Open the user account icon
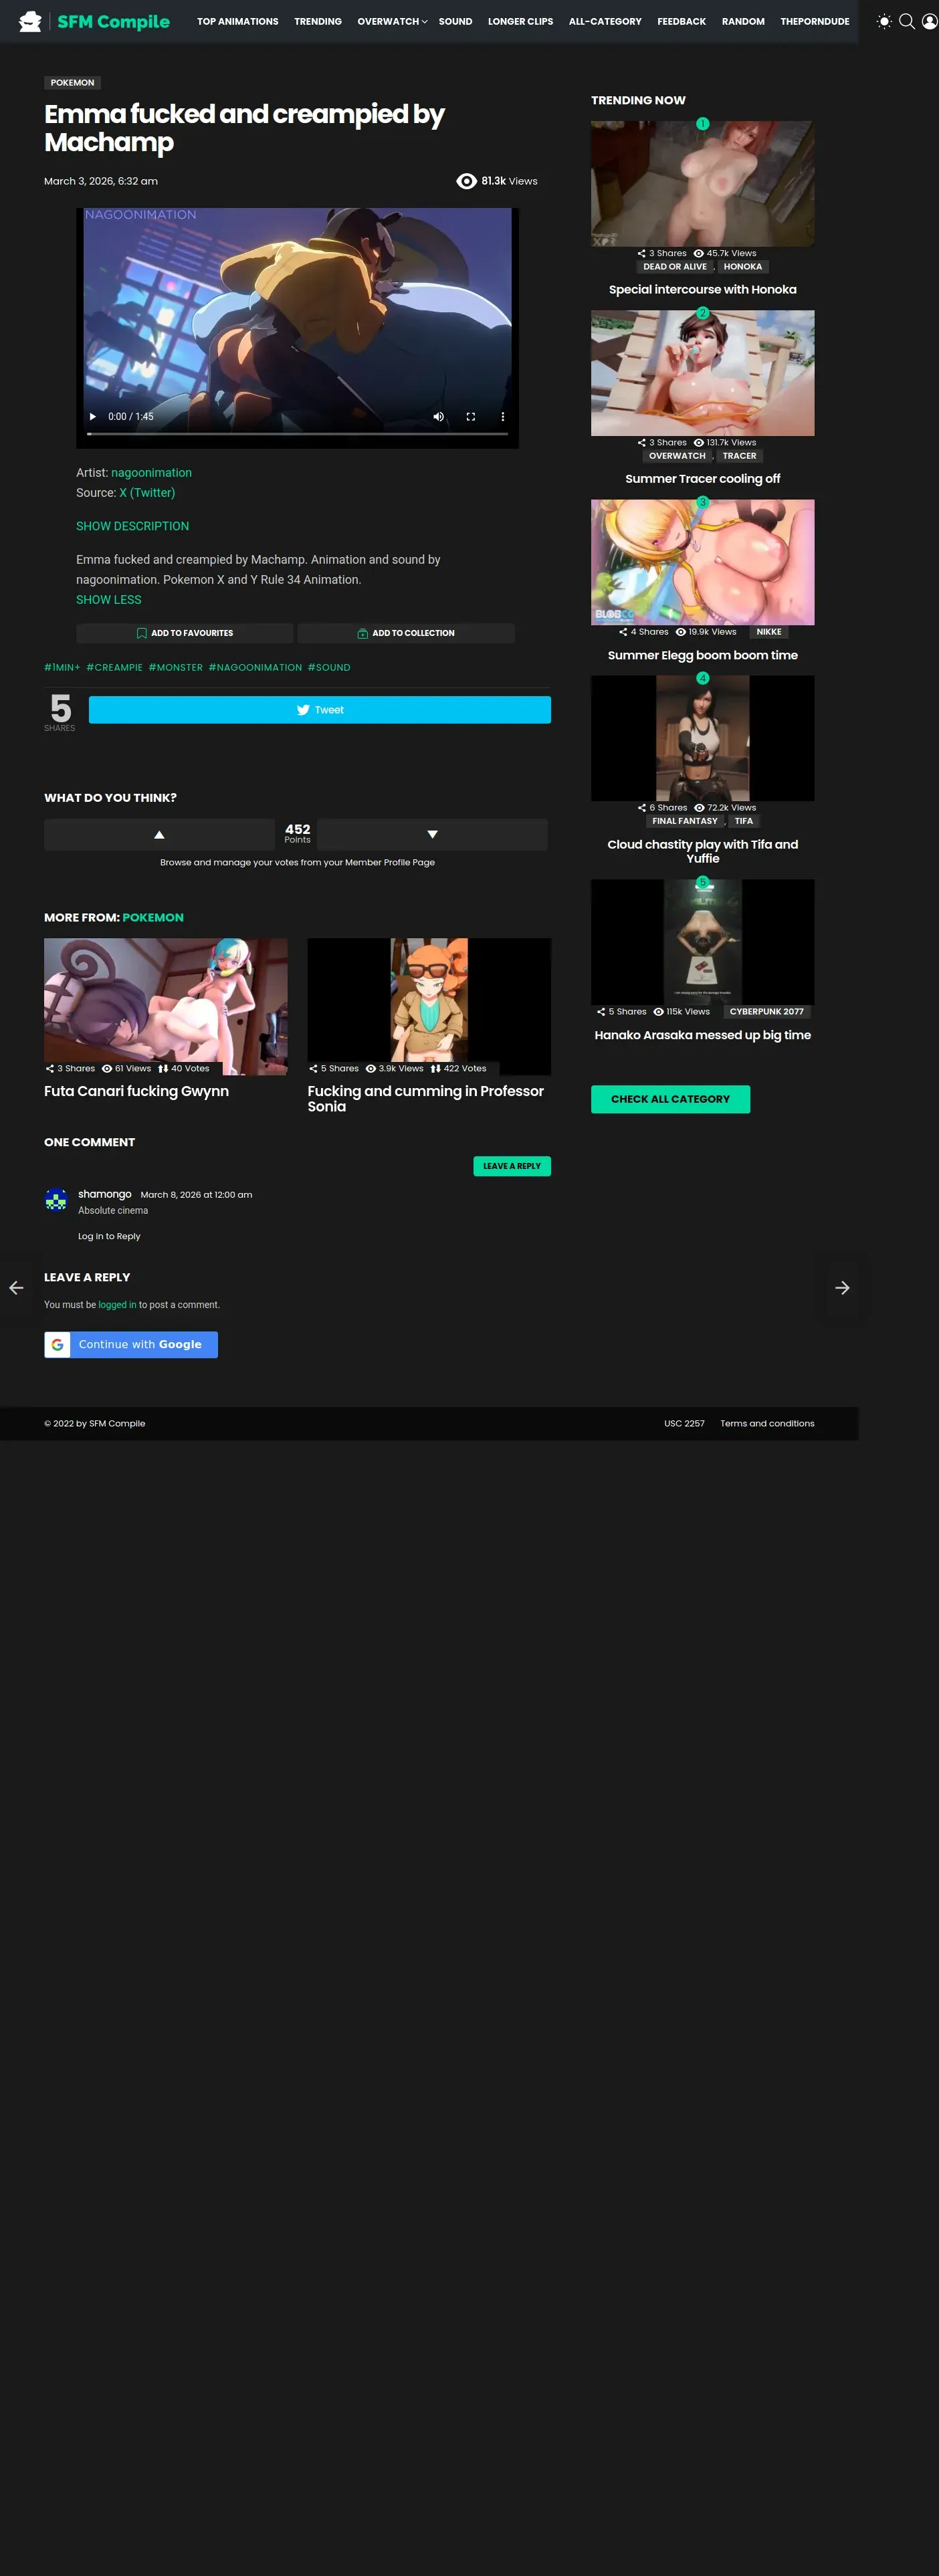Viewport: 939px width, 2576px height. pos(929,21)
